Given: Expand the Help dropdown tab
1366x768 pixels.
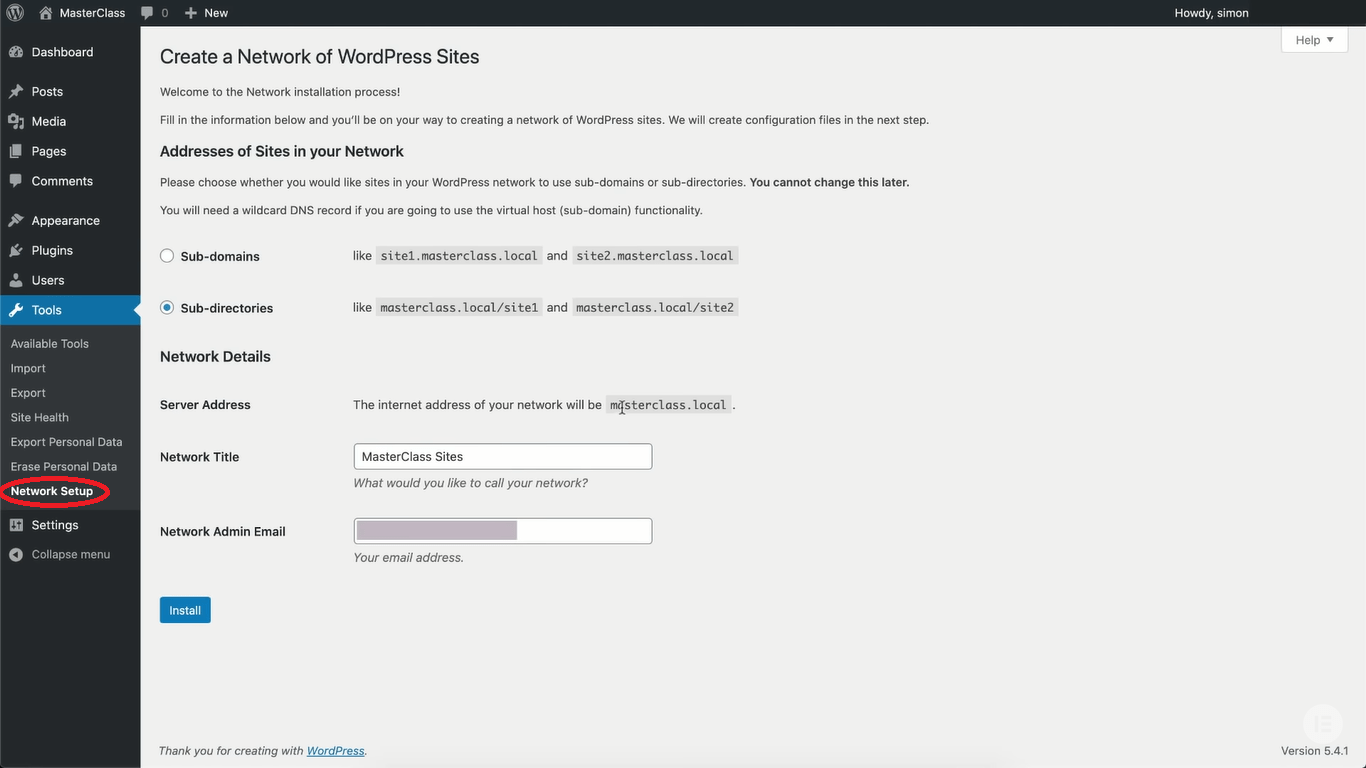Looking at the screenshot, I should (1314, 40).
